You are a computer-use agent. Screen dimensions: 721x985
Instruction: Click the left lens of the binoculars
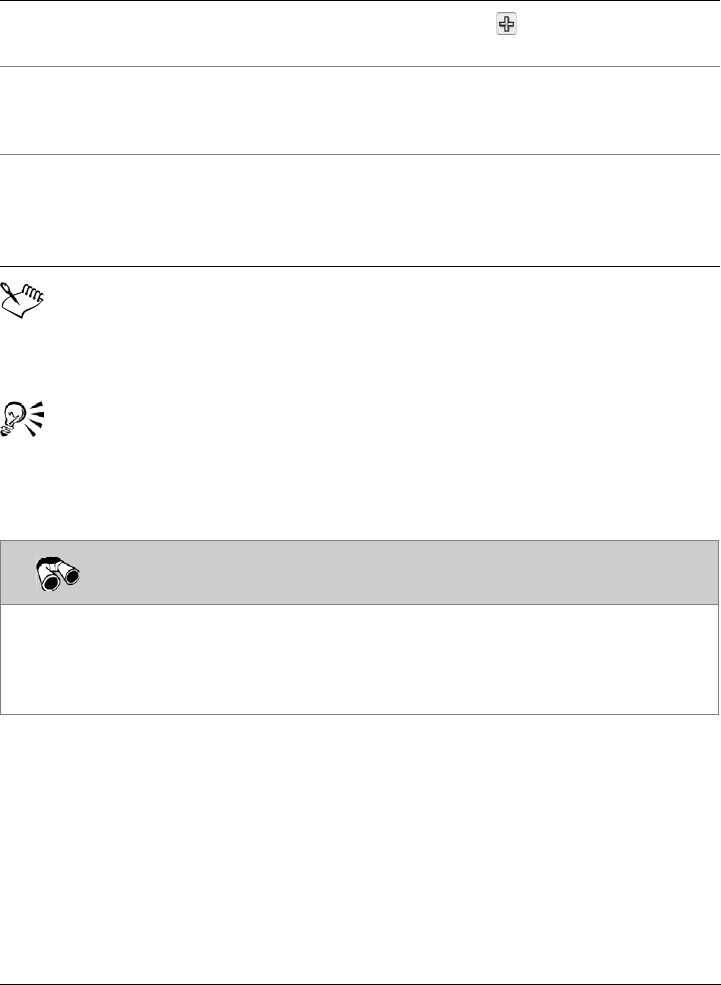click(50, 582)
